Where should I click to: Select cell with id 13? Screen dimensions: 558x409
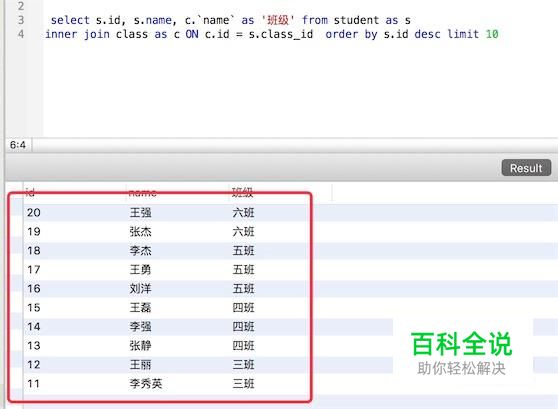[34, 345]
